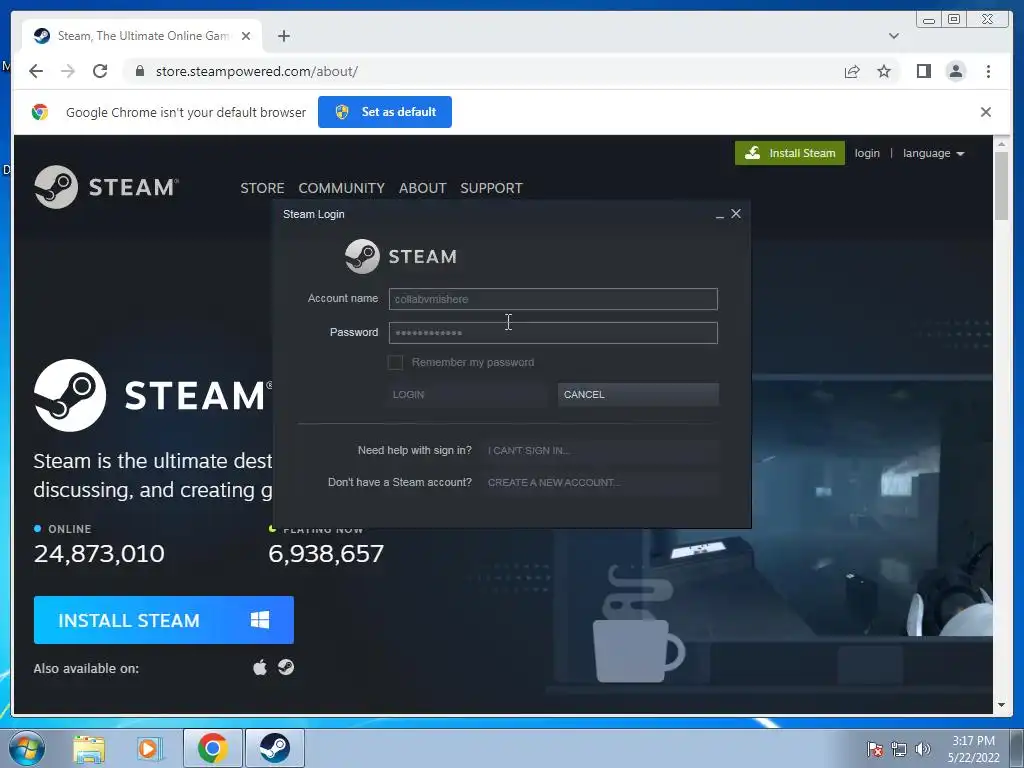Image resolution: width=1024 pixels, height=768 pixels.
Task: Click the green Install Steam button
Action: tap(790, 153)
